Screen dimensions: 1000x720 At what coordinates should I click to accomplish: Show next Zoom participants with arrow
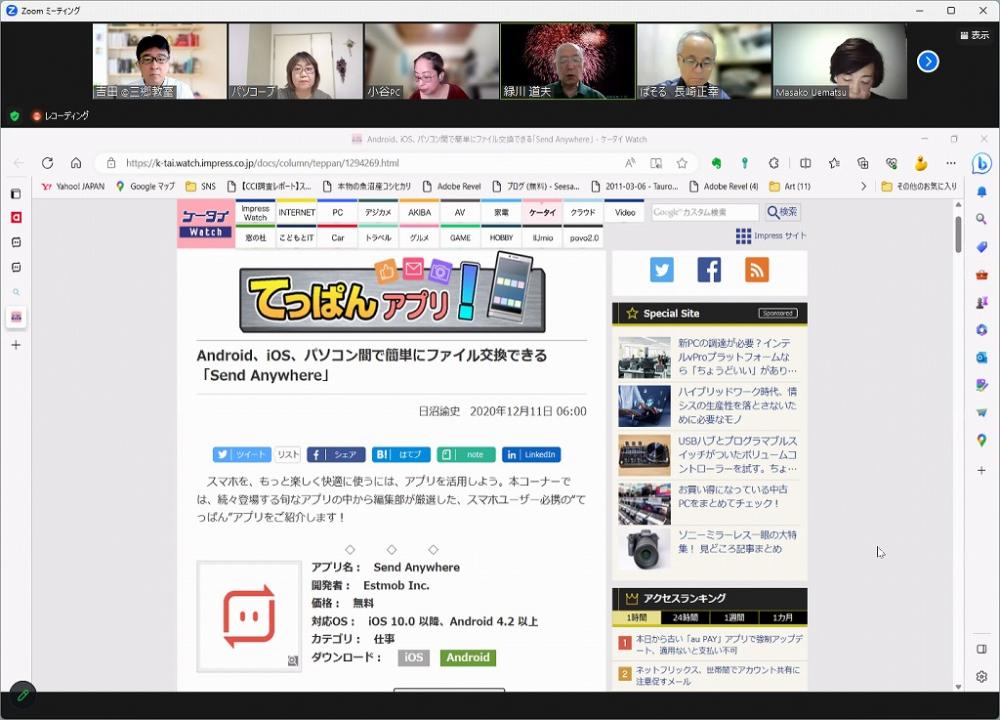[928, 61]
